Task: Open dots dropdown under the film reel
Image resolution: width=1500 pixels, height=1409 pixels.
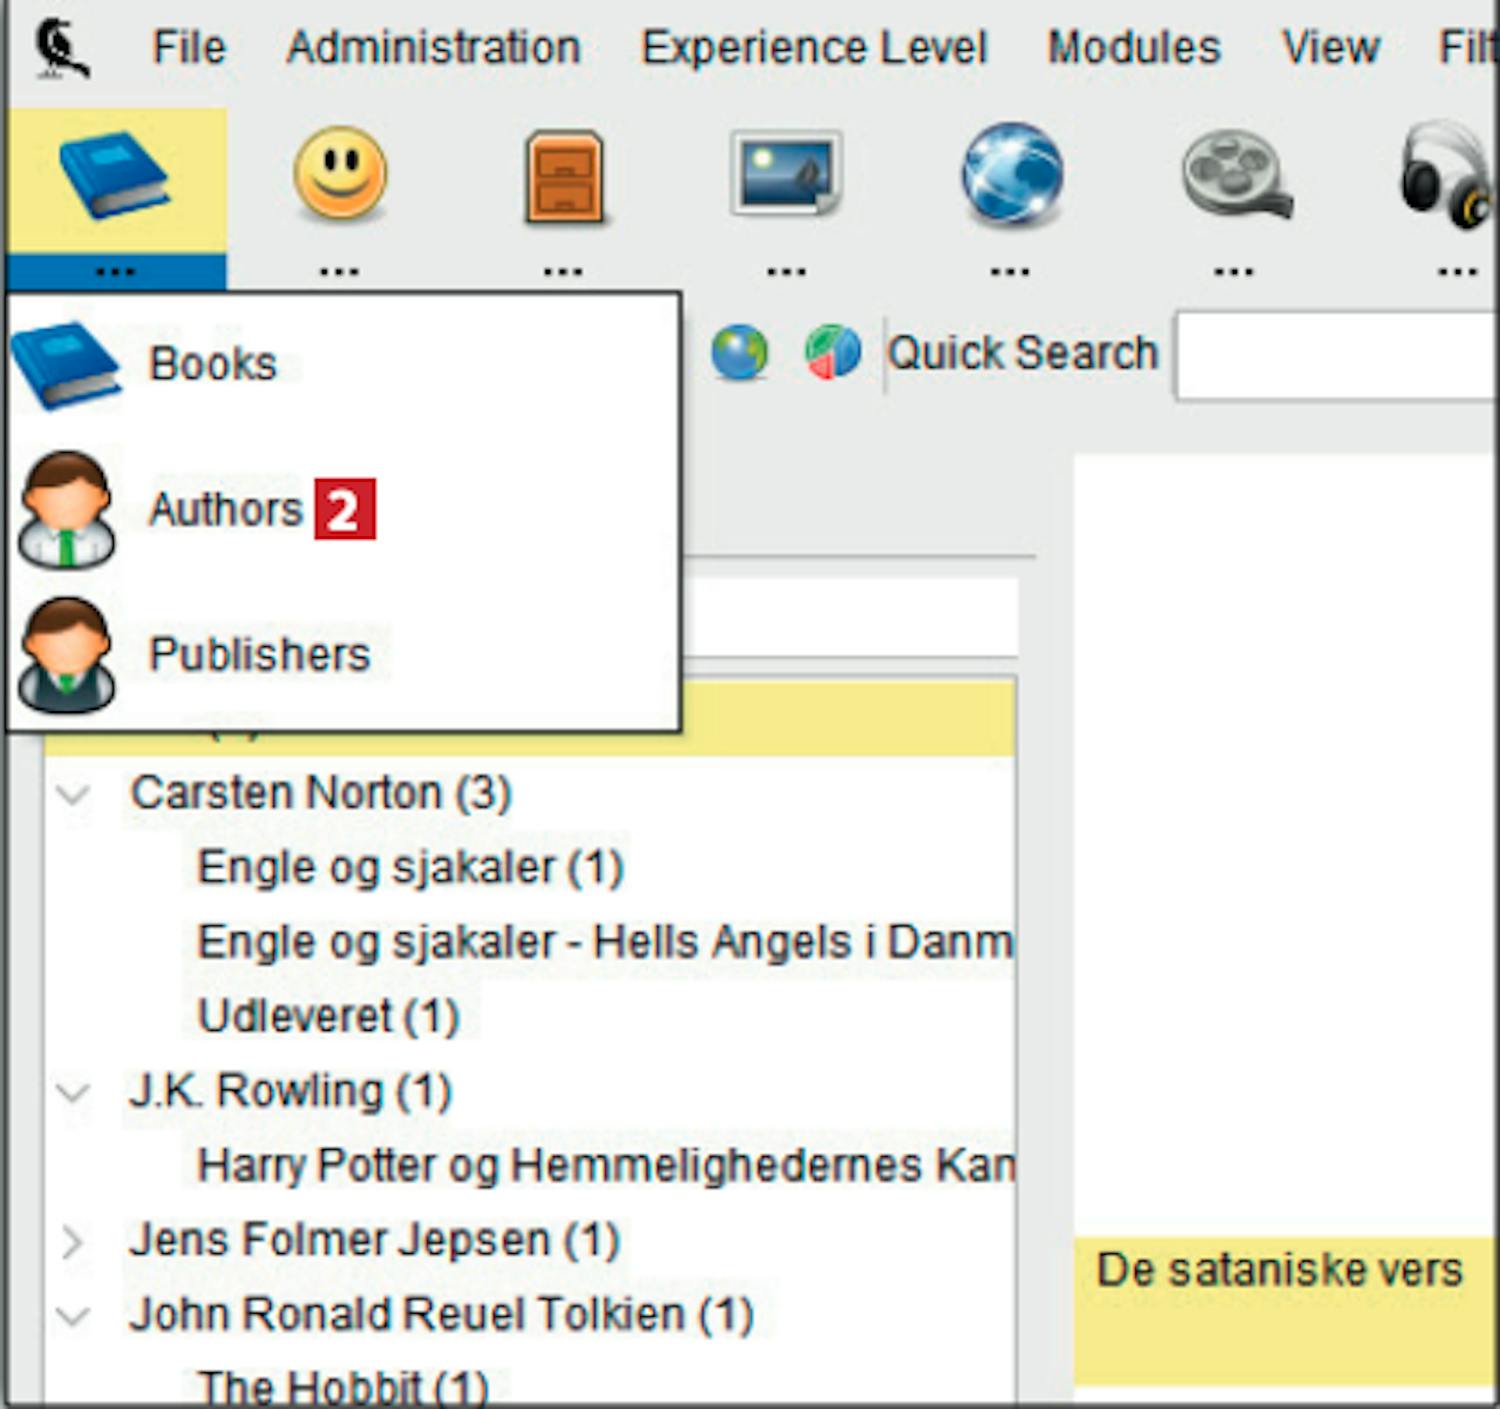Action: pos(1234,271)
